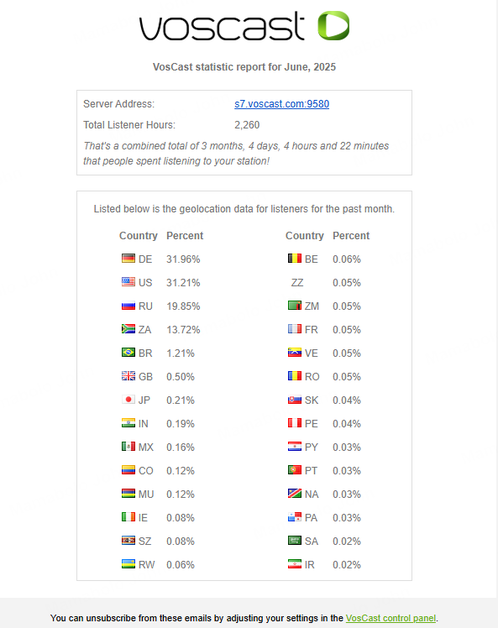
Task: Click the Belgium flag next to BE
Action: click(x=294, y=258)
